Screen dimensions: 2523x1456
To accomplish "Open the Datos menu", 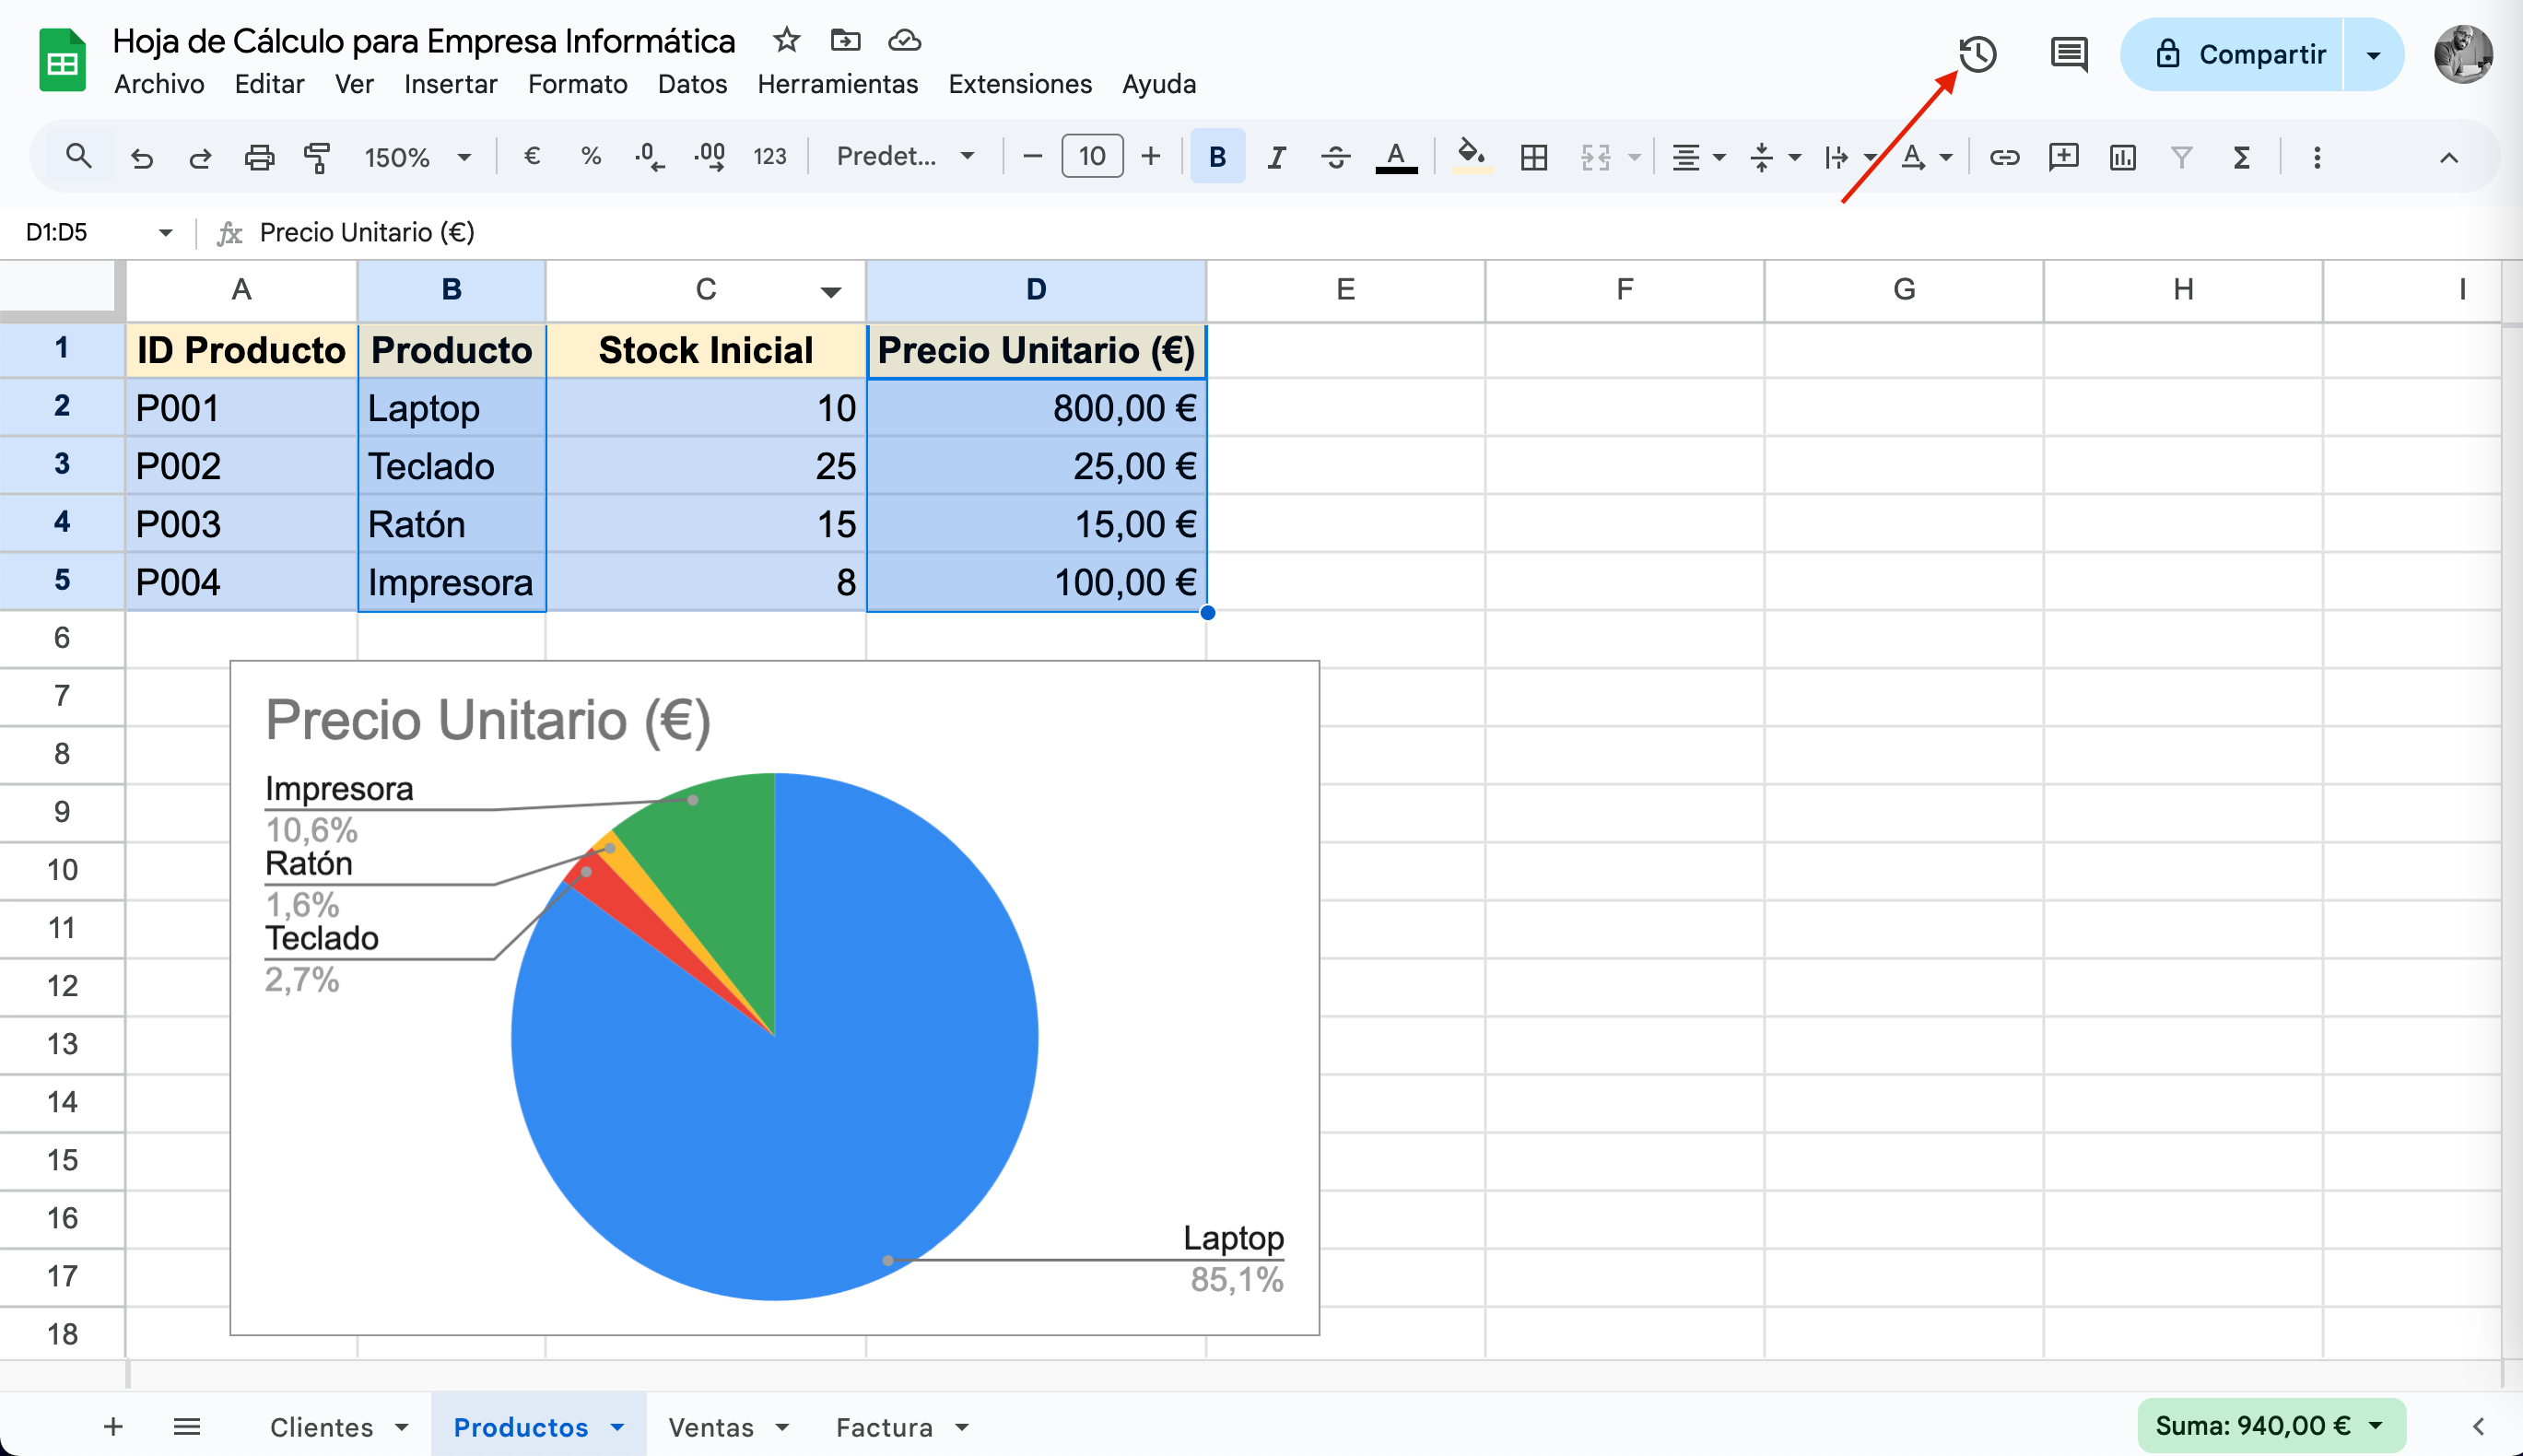I will click(x=692, y=84).
